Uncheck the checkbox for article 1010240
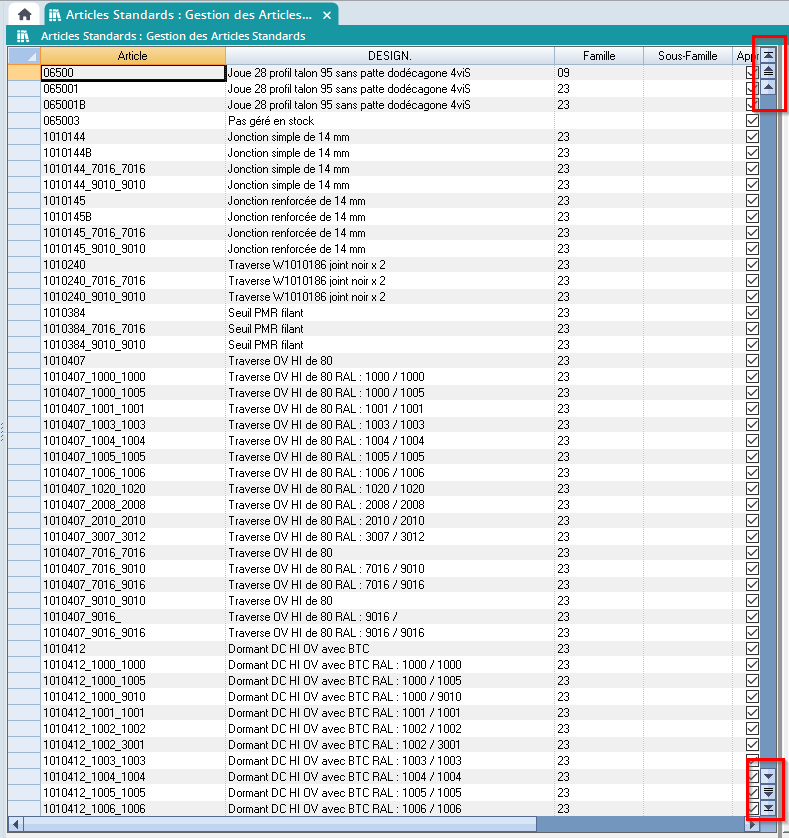 point(753,265)
